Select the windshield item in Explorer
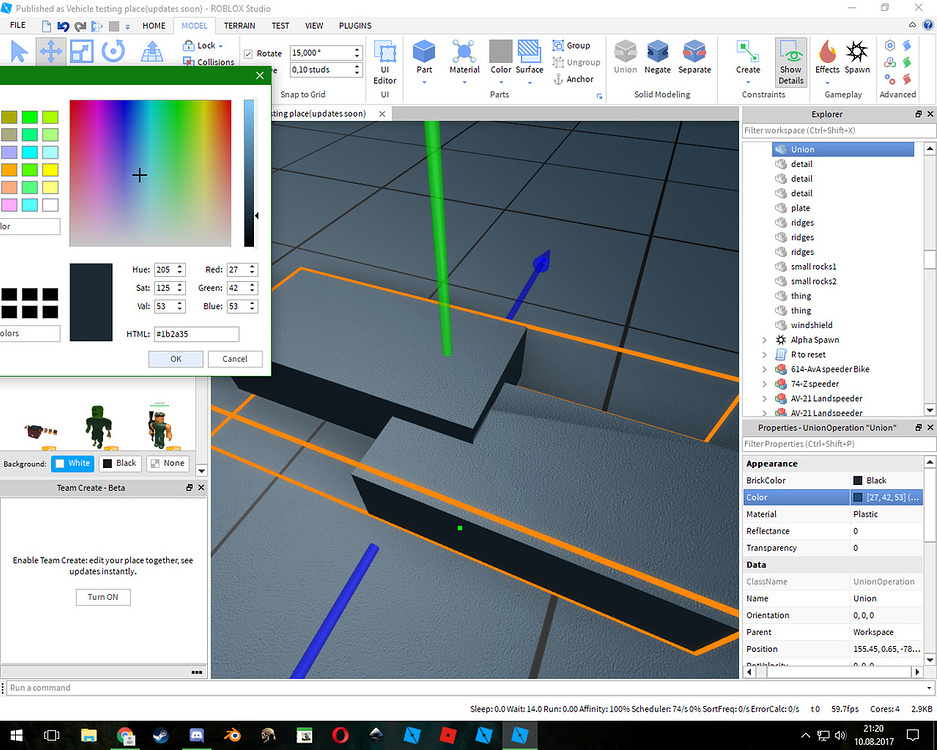The image size is (937, 750). click(811, 325)
